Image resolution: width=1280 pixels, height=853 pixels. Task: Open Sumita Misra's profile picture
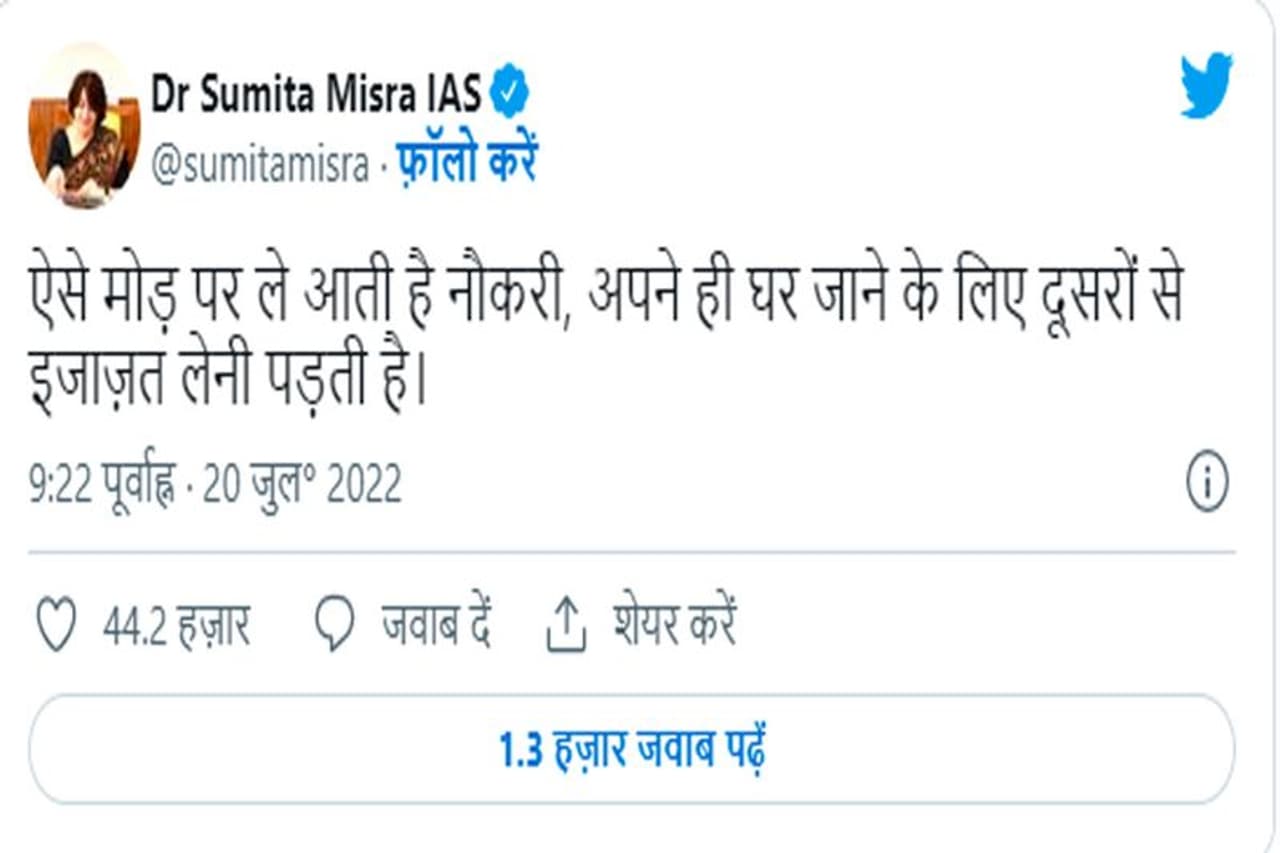pyautogui.click(x=84, y=127)
